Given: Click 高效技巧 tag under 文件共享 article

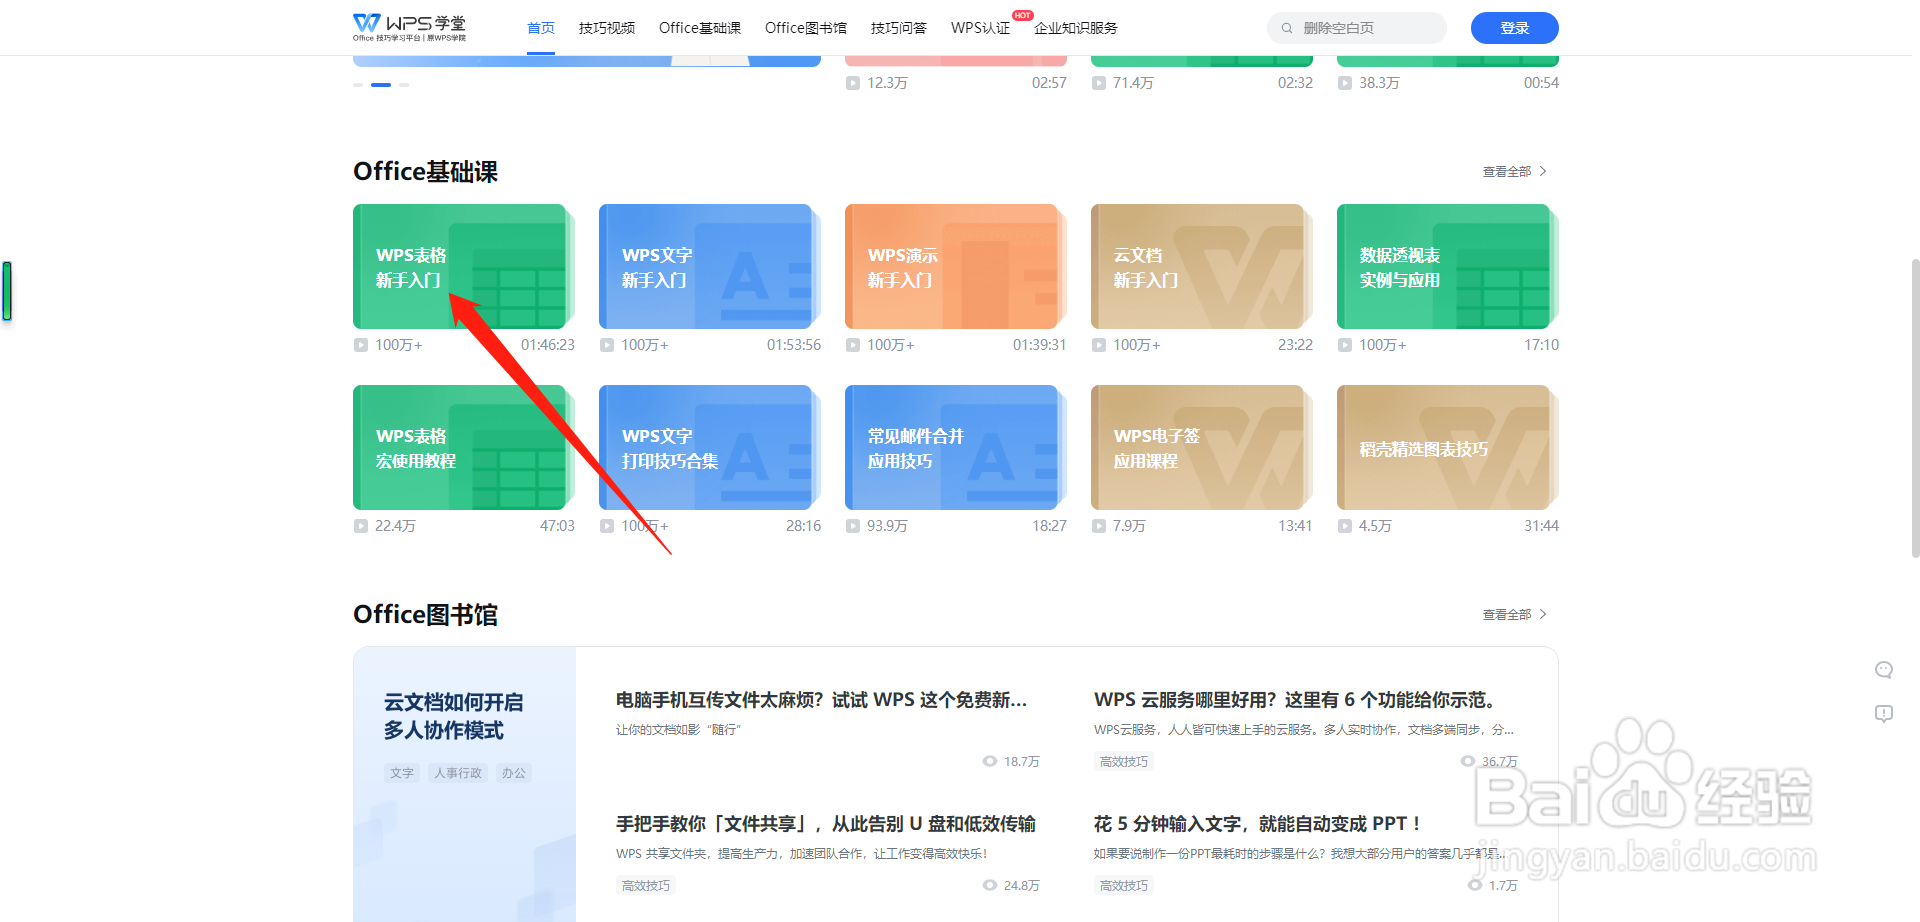Looking at the screenshot, I should tap(646, 886).
